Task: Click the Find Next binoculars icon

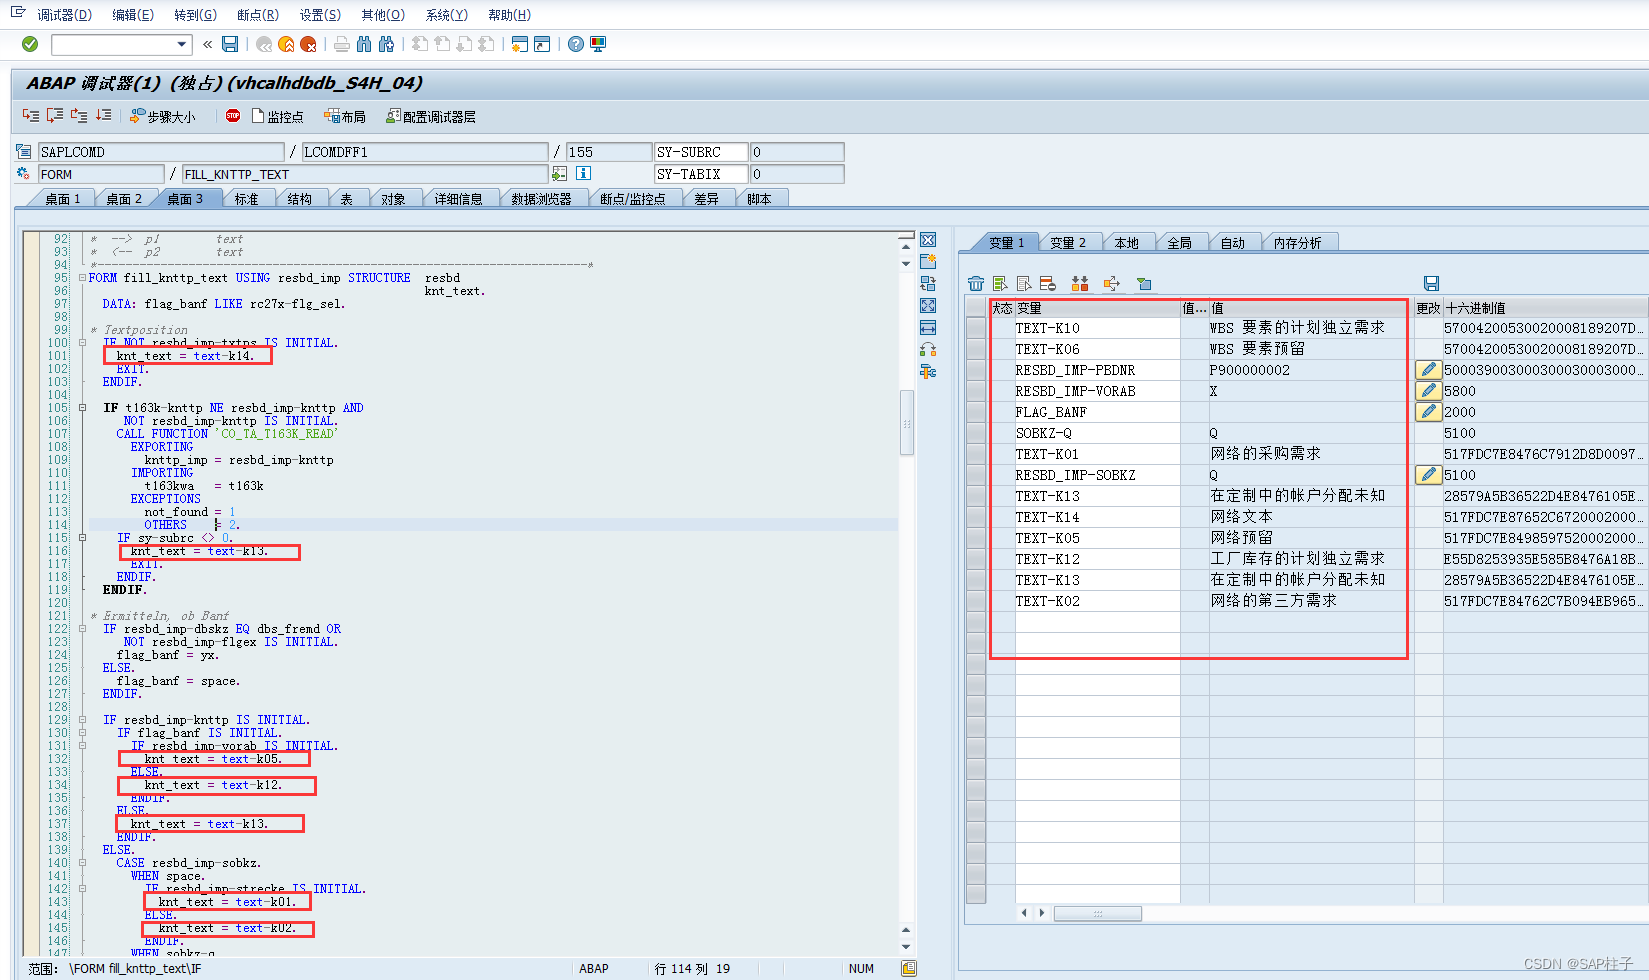Action: (386, 44)
